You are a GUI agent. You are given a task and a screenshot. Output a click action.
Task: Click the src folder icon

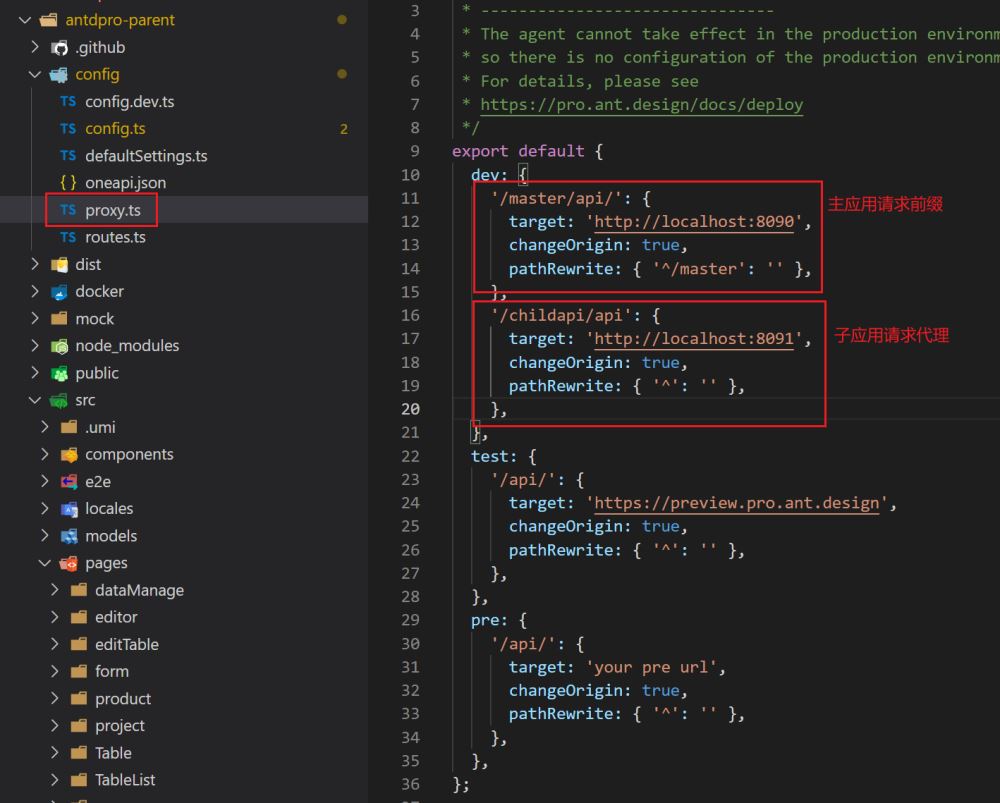(59, 401)
